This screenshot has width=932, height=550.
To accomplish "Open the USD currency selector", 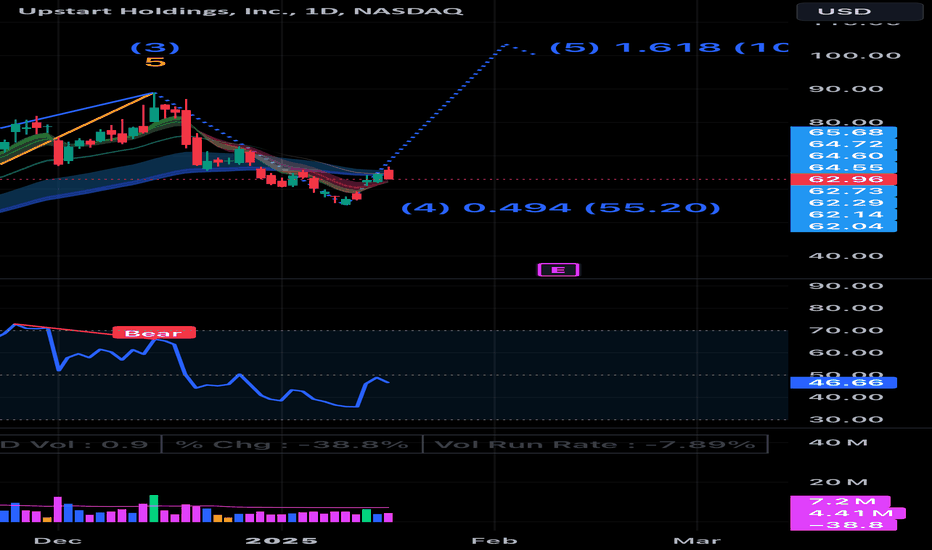I will click(859, 11).
